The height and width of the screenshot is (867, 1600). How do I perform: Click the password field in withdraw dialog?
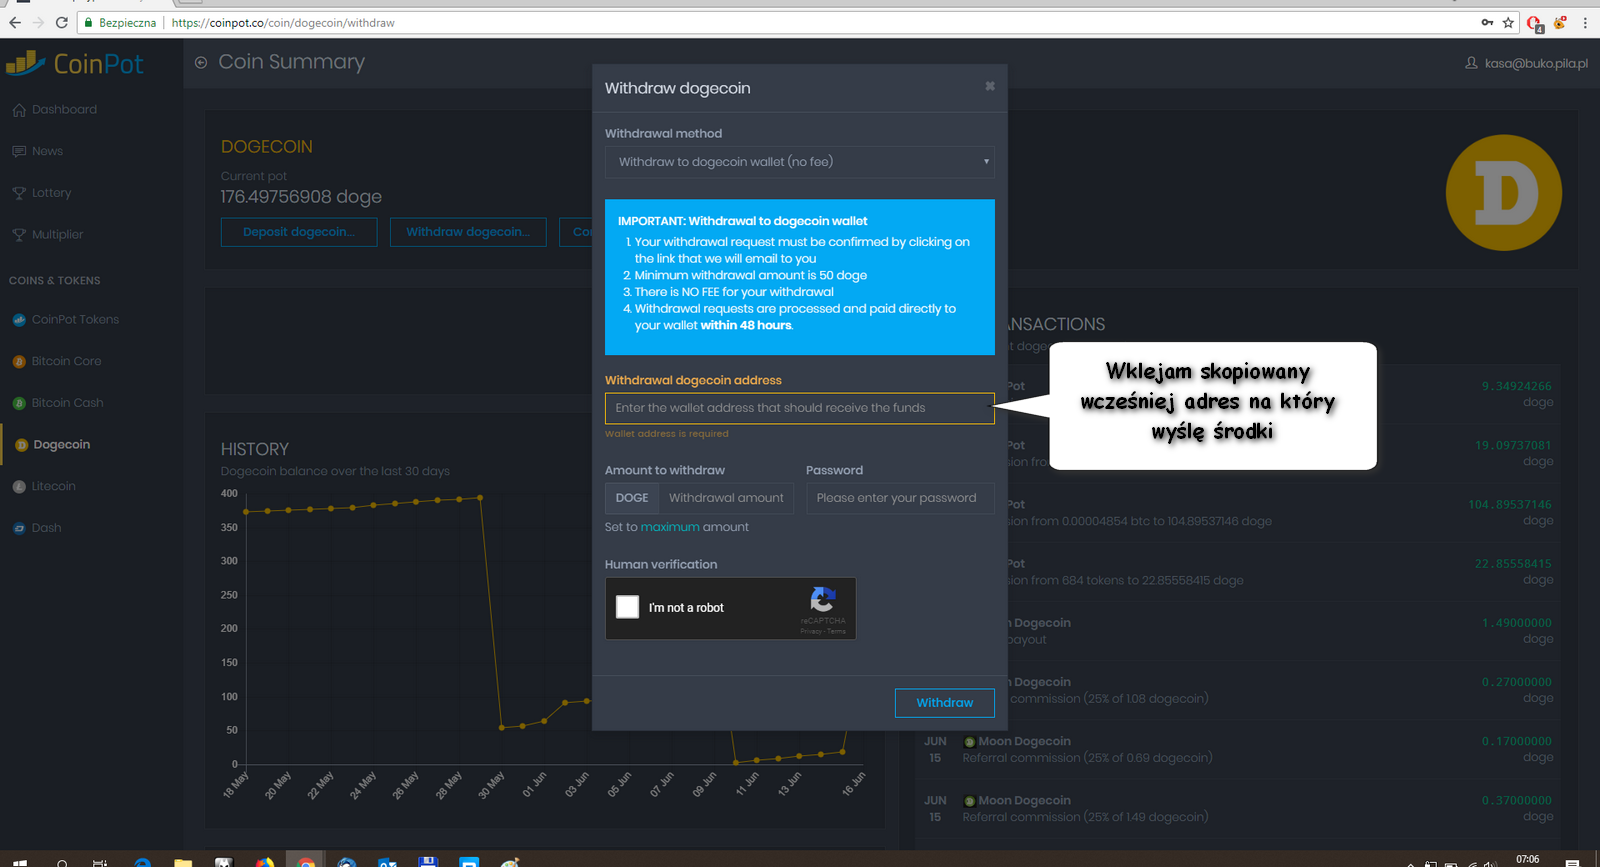pos(900,498)
